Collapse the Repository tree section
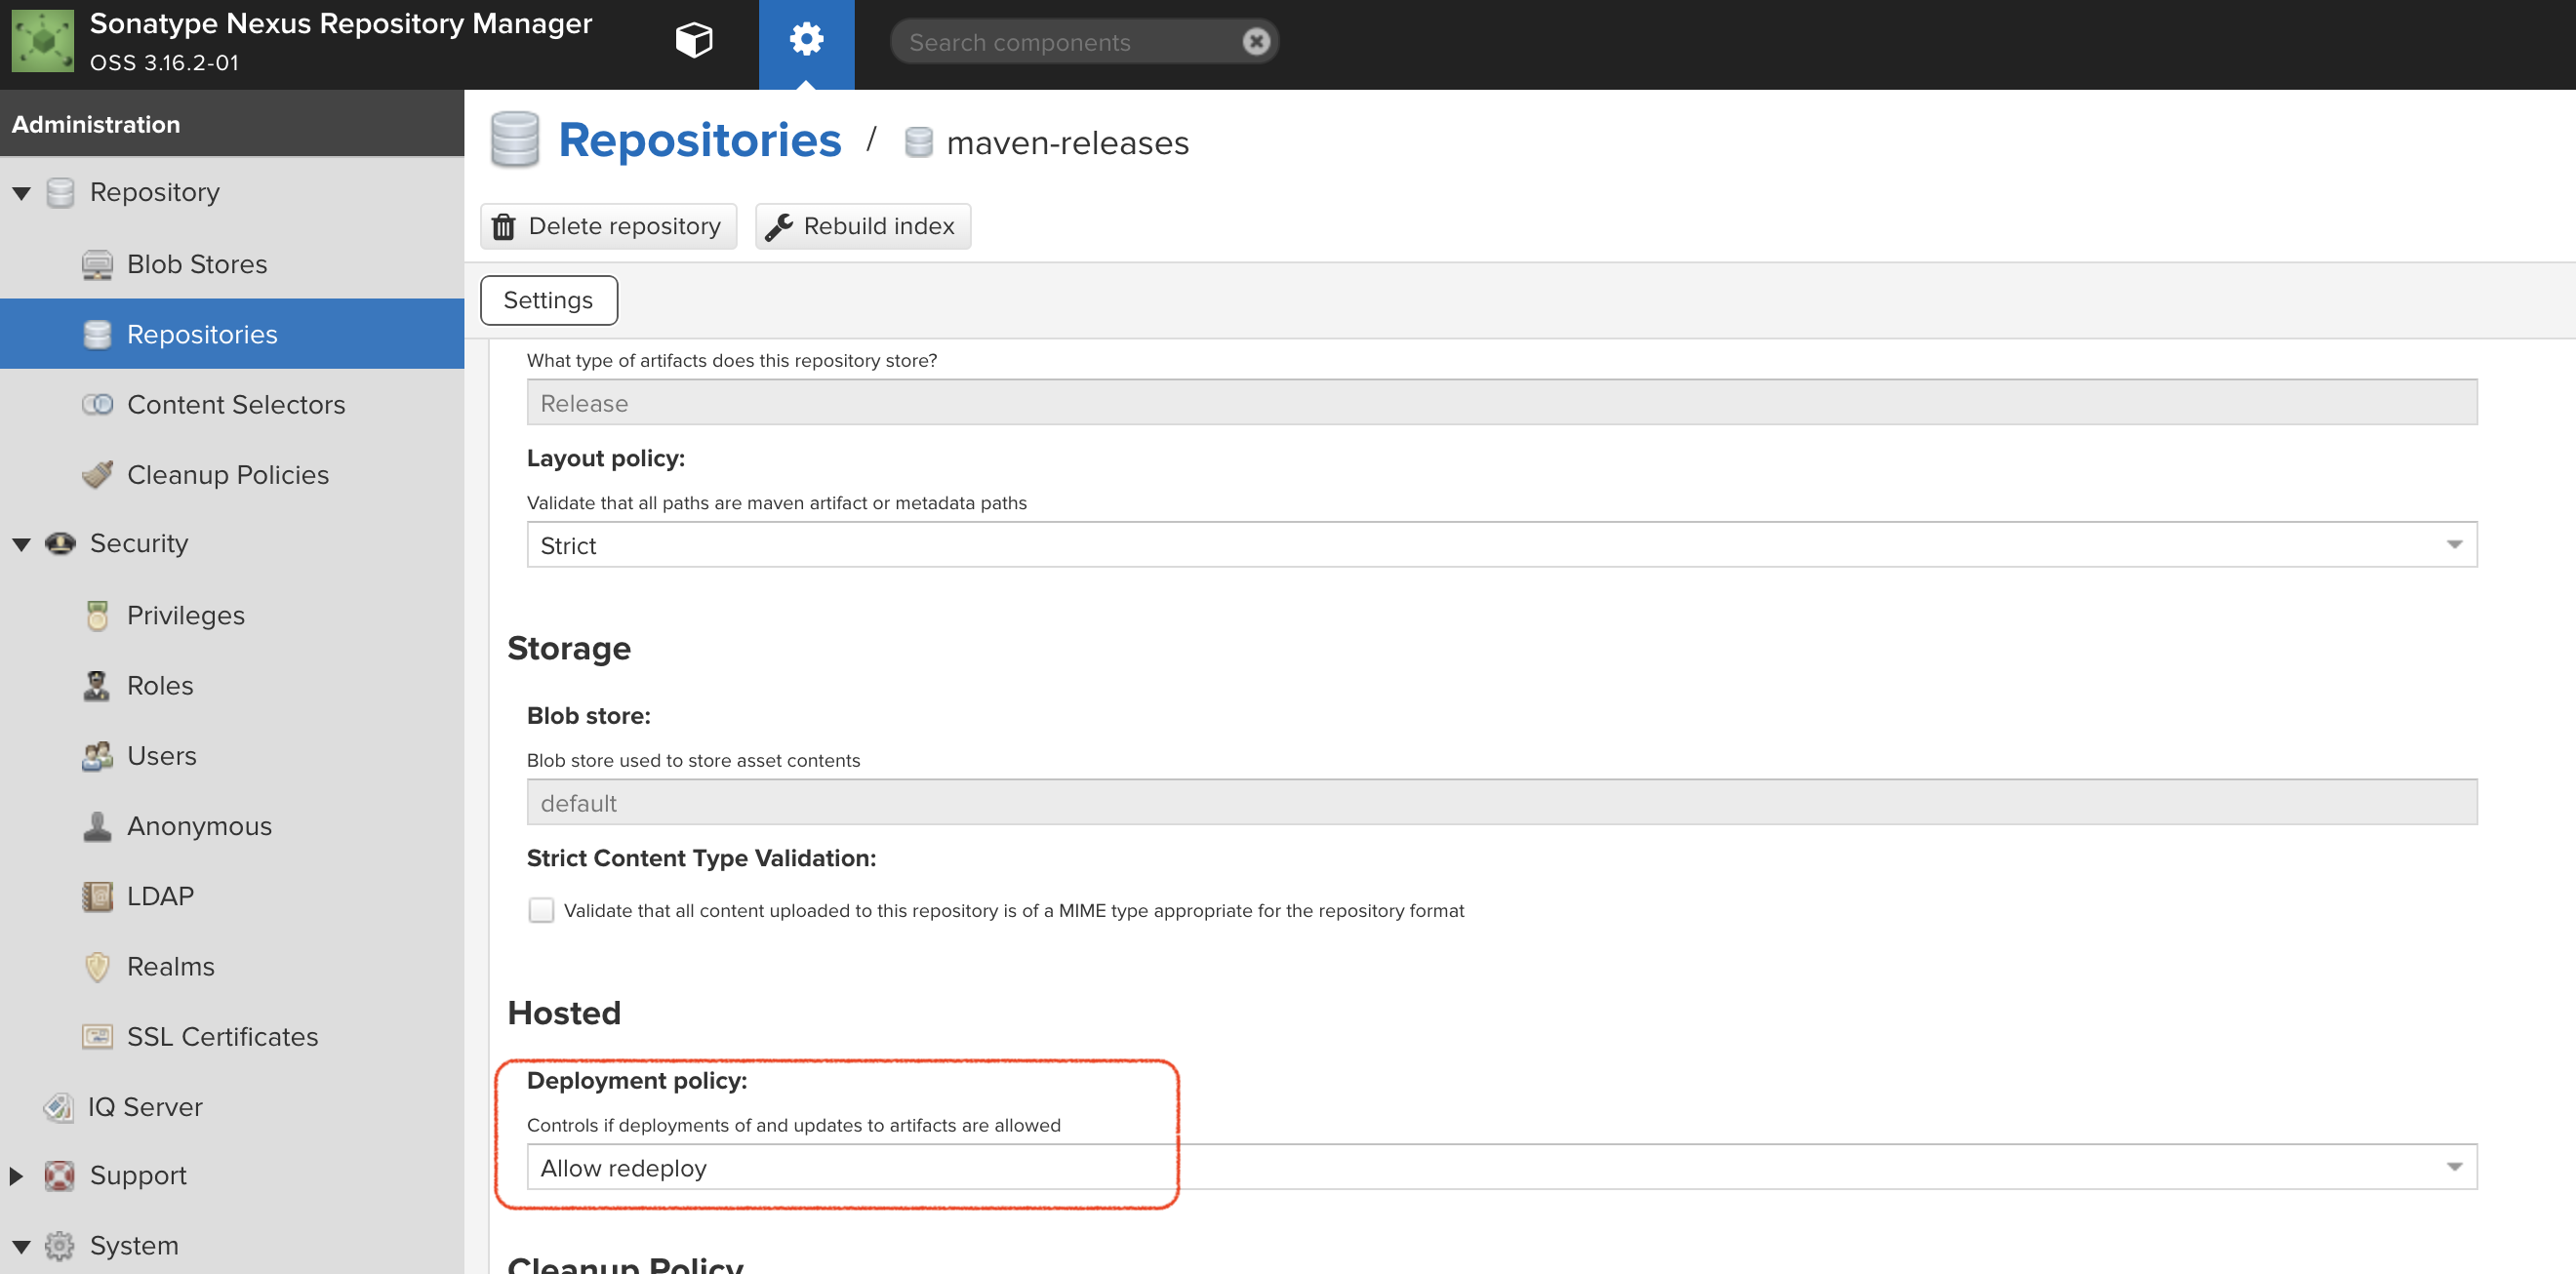The height and width of the screenshot is (1274, 2576). click(21, 193)
